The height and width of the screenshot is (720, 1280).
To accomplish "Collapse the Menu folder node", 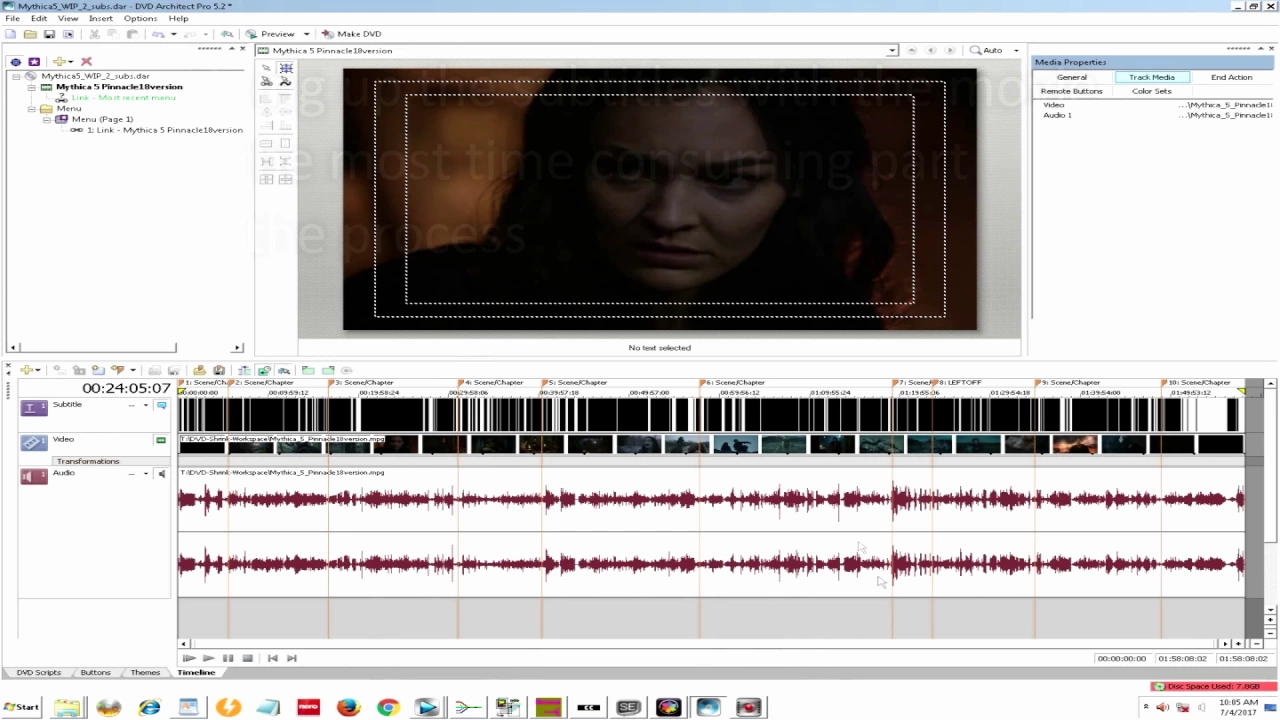I will [31, 108].
